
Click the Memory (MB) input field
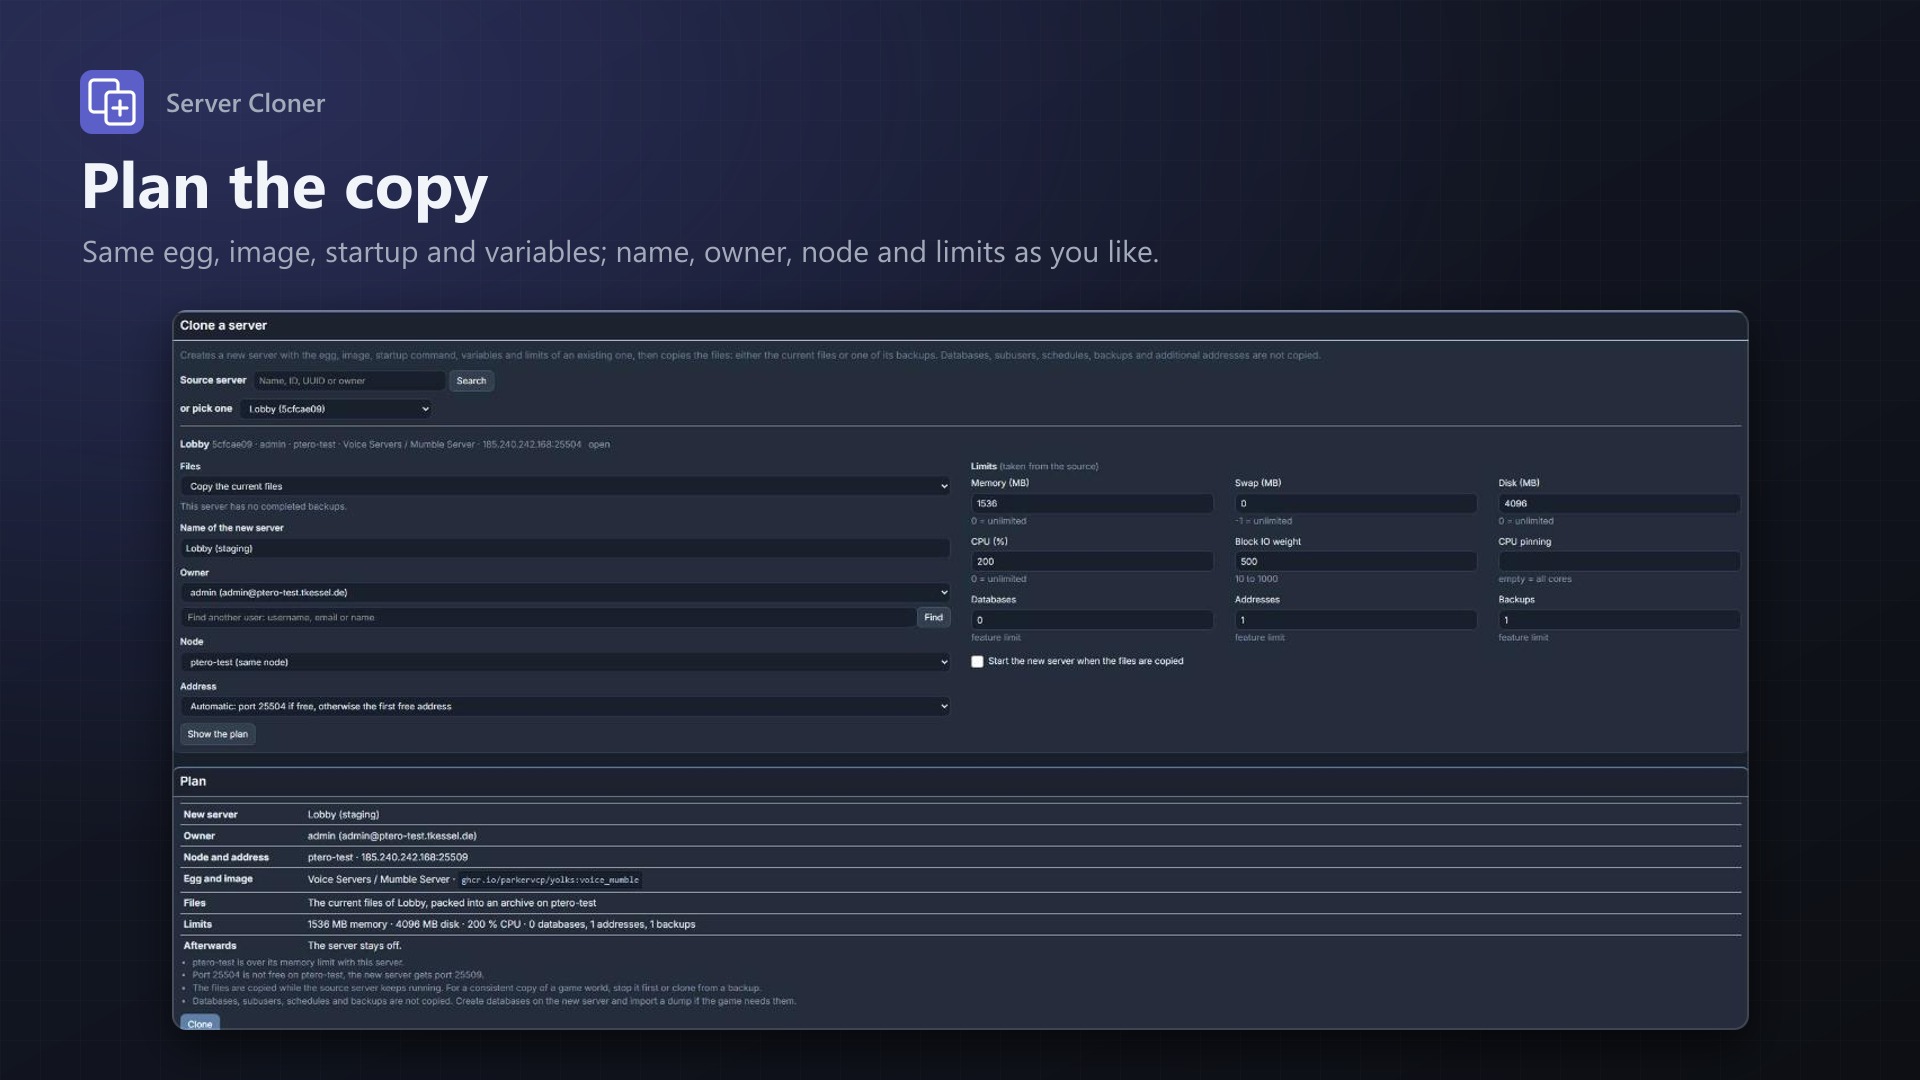[1092, 504]
